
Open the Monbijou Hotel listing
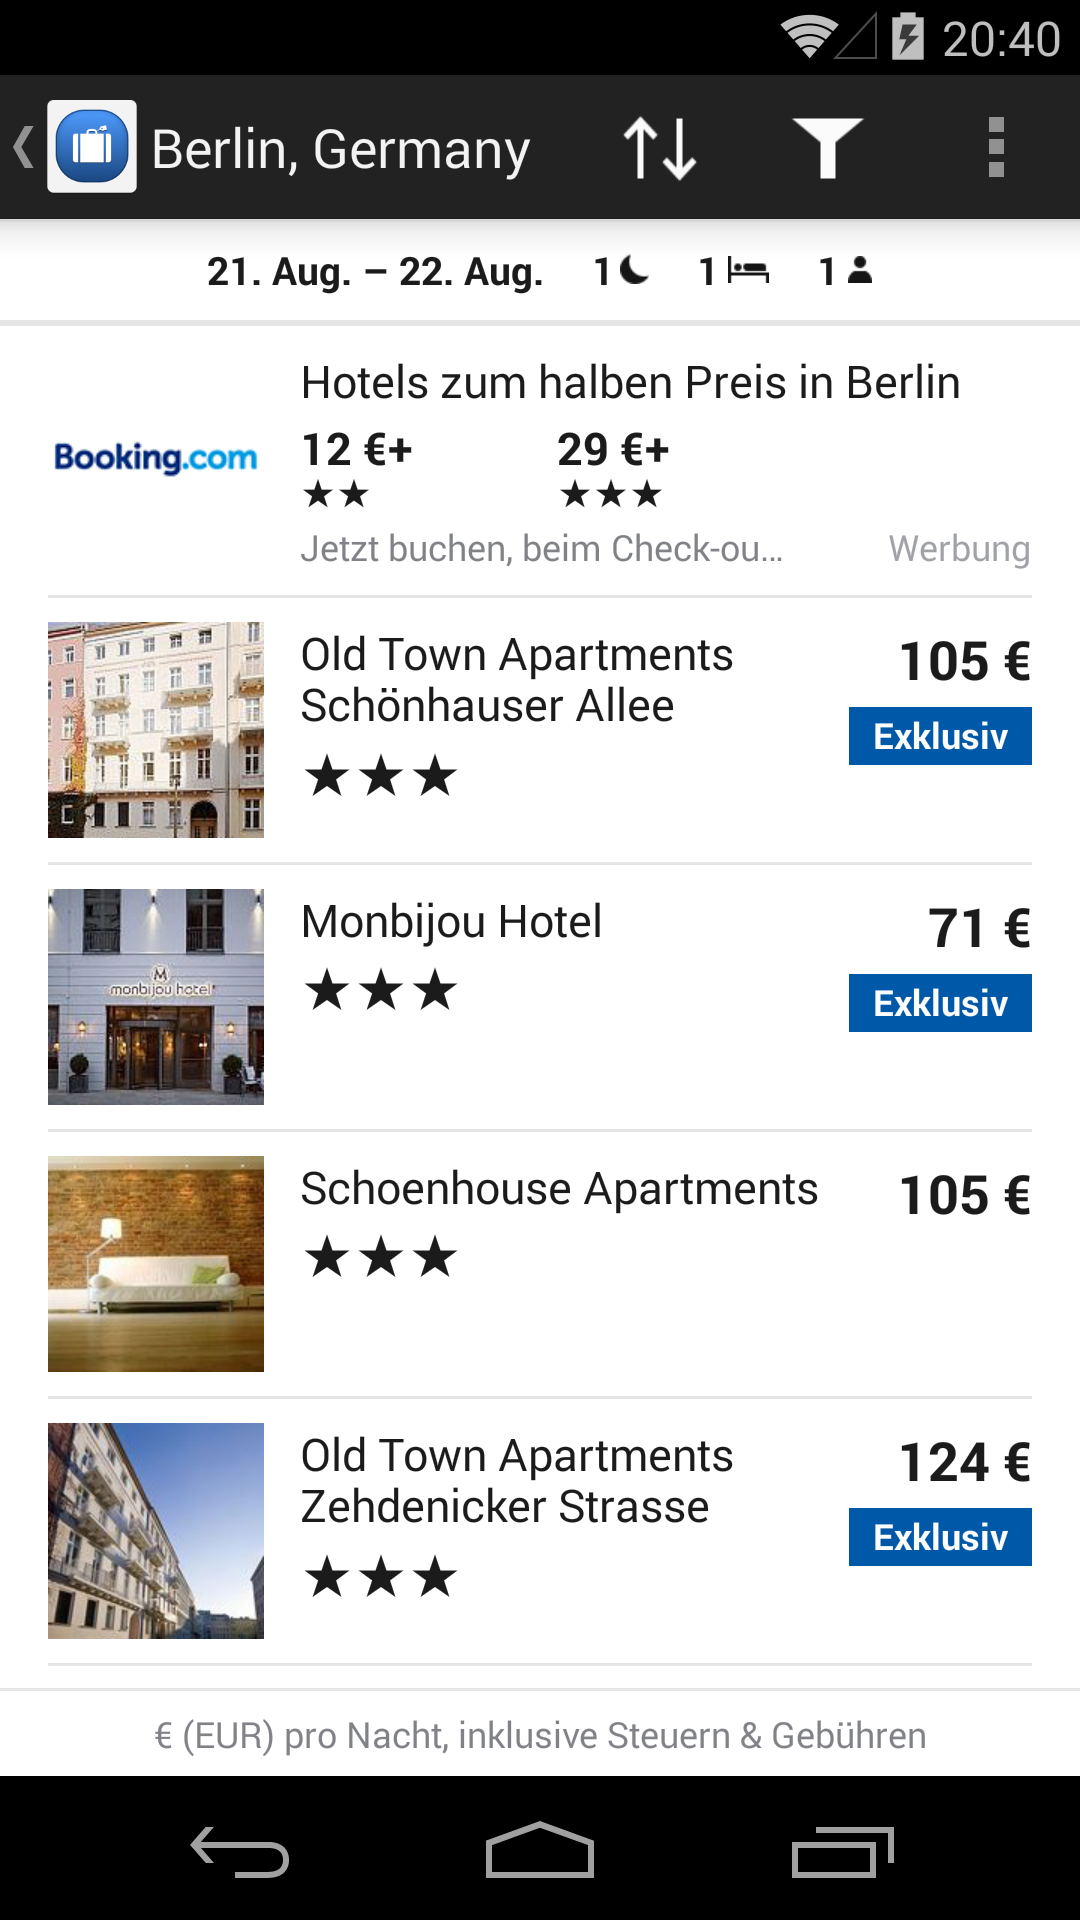pyautogui.click(x=540, y=997)
